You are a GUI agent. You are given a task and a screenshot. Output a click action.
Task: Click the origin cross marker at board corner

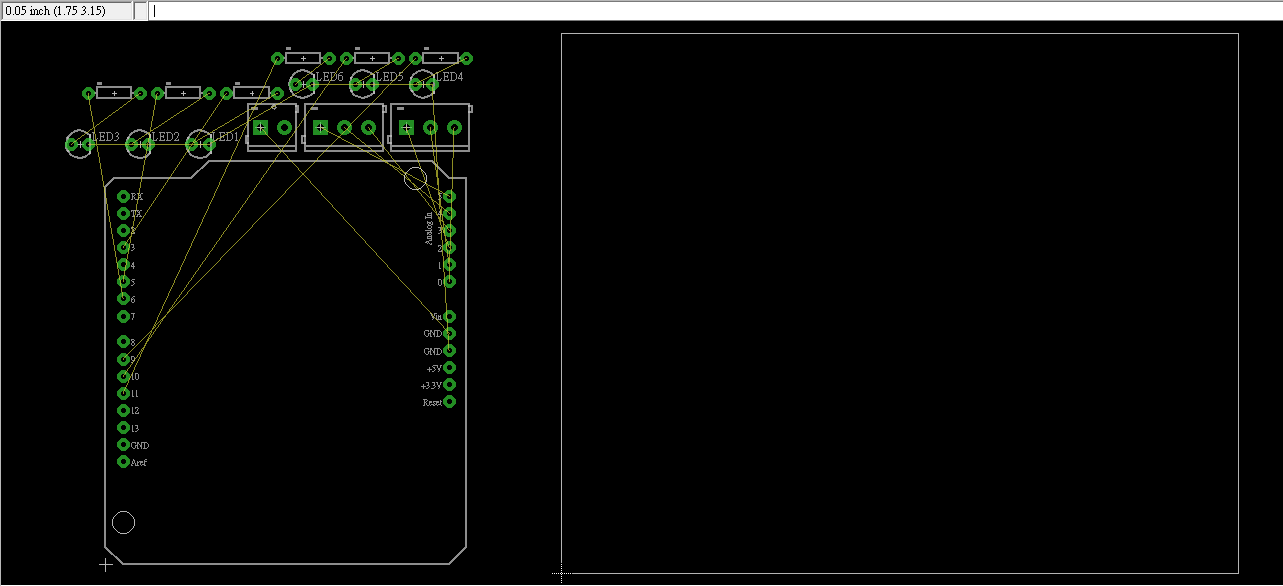(x=106, y=565)
